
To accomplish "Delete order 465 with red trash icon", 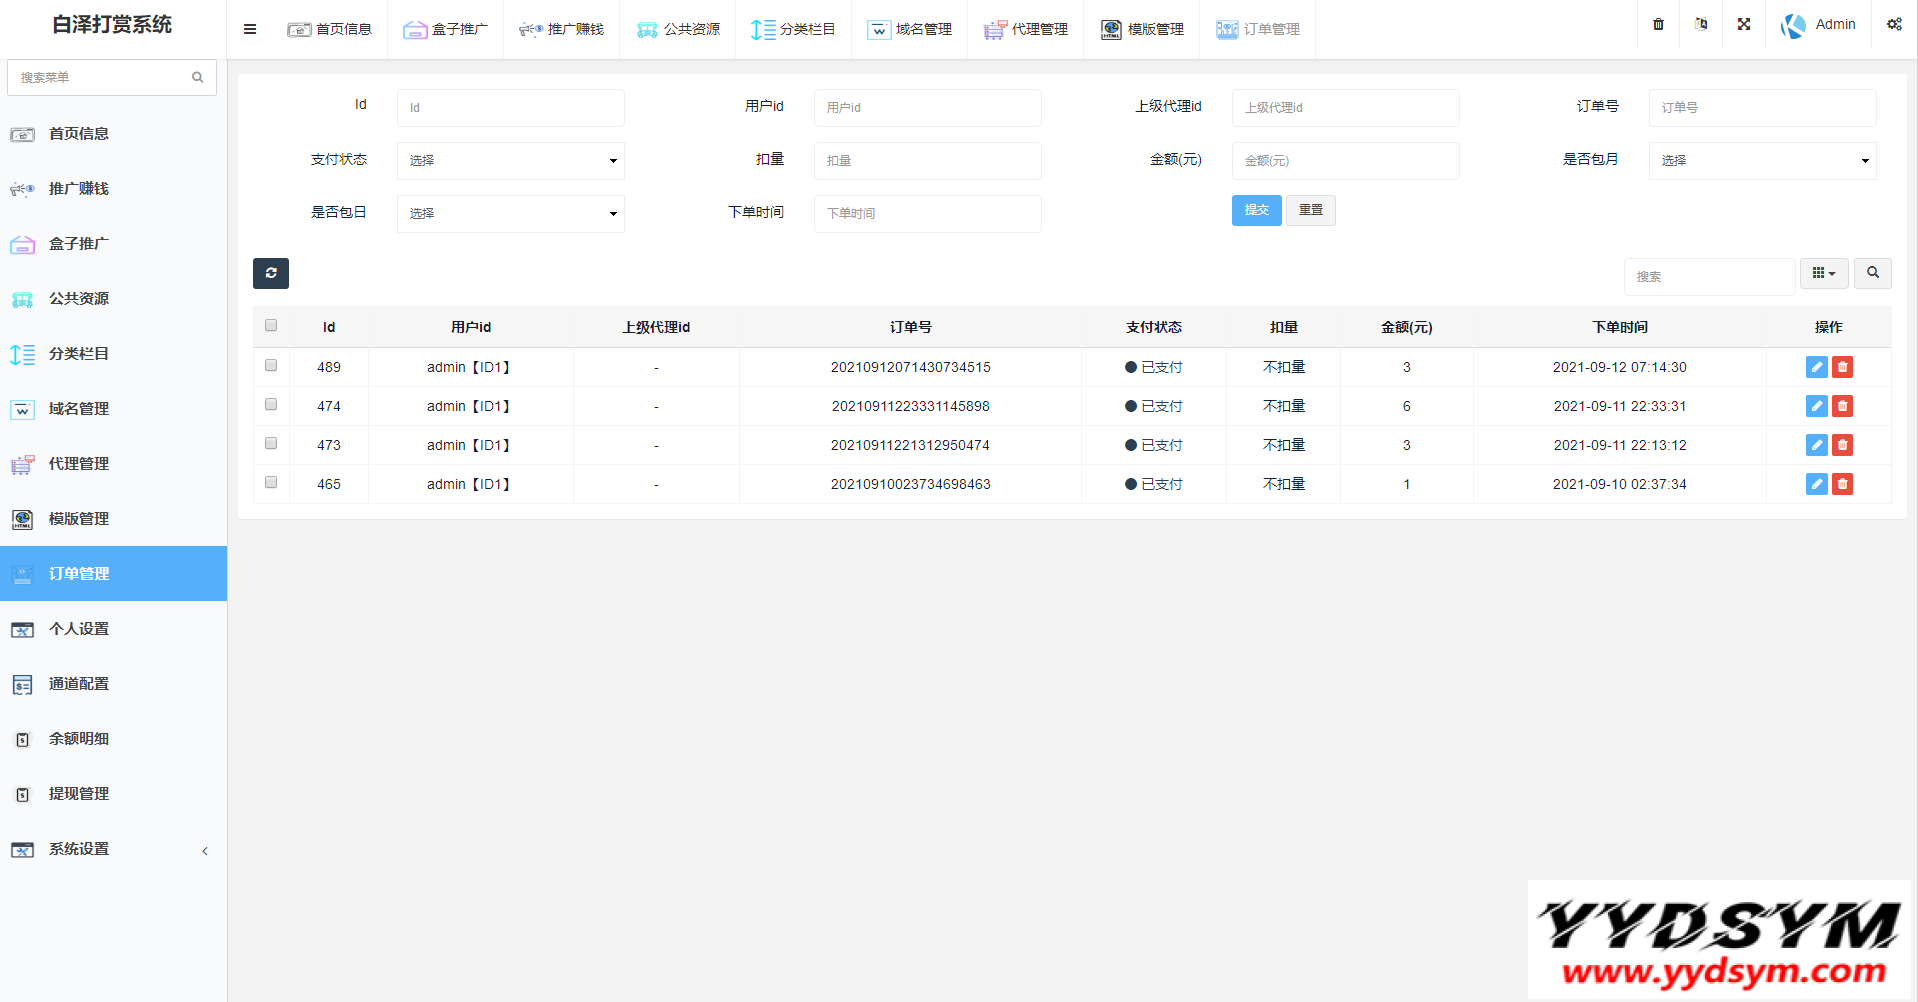I will 1842,484.
